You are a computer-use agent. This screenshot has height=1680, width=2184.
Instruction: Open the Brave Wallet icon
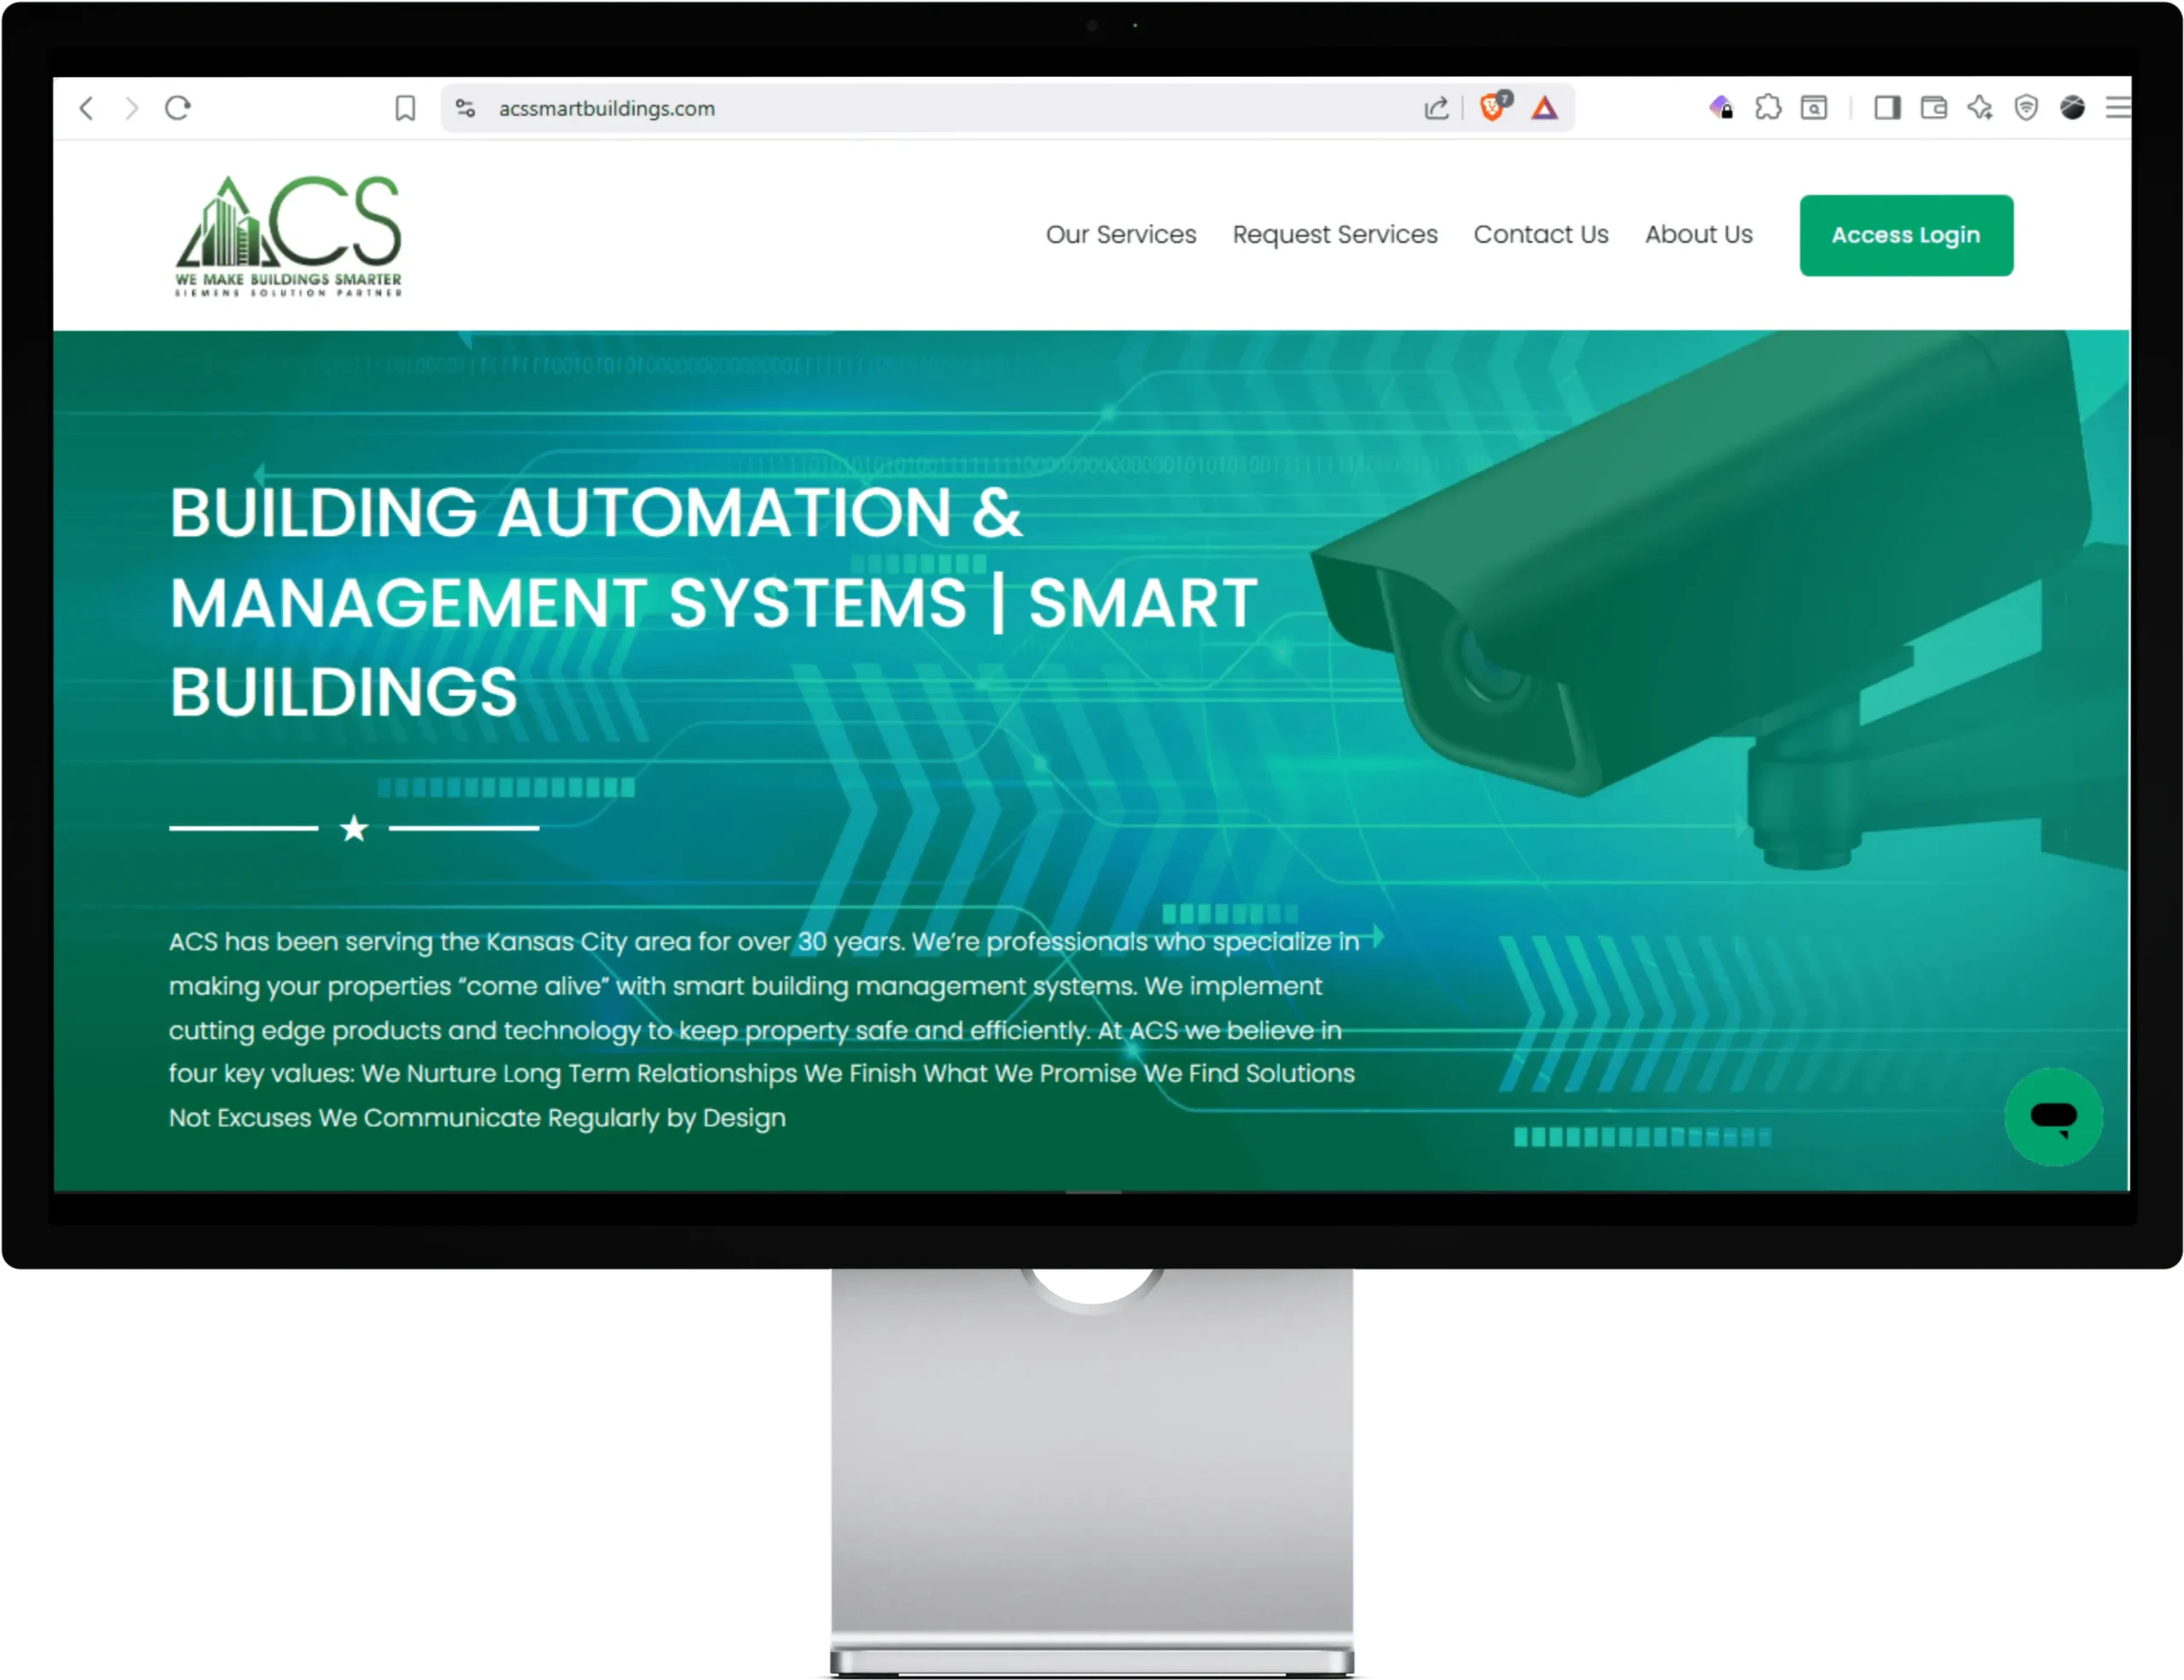[1934, 107]
